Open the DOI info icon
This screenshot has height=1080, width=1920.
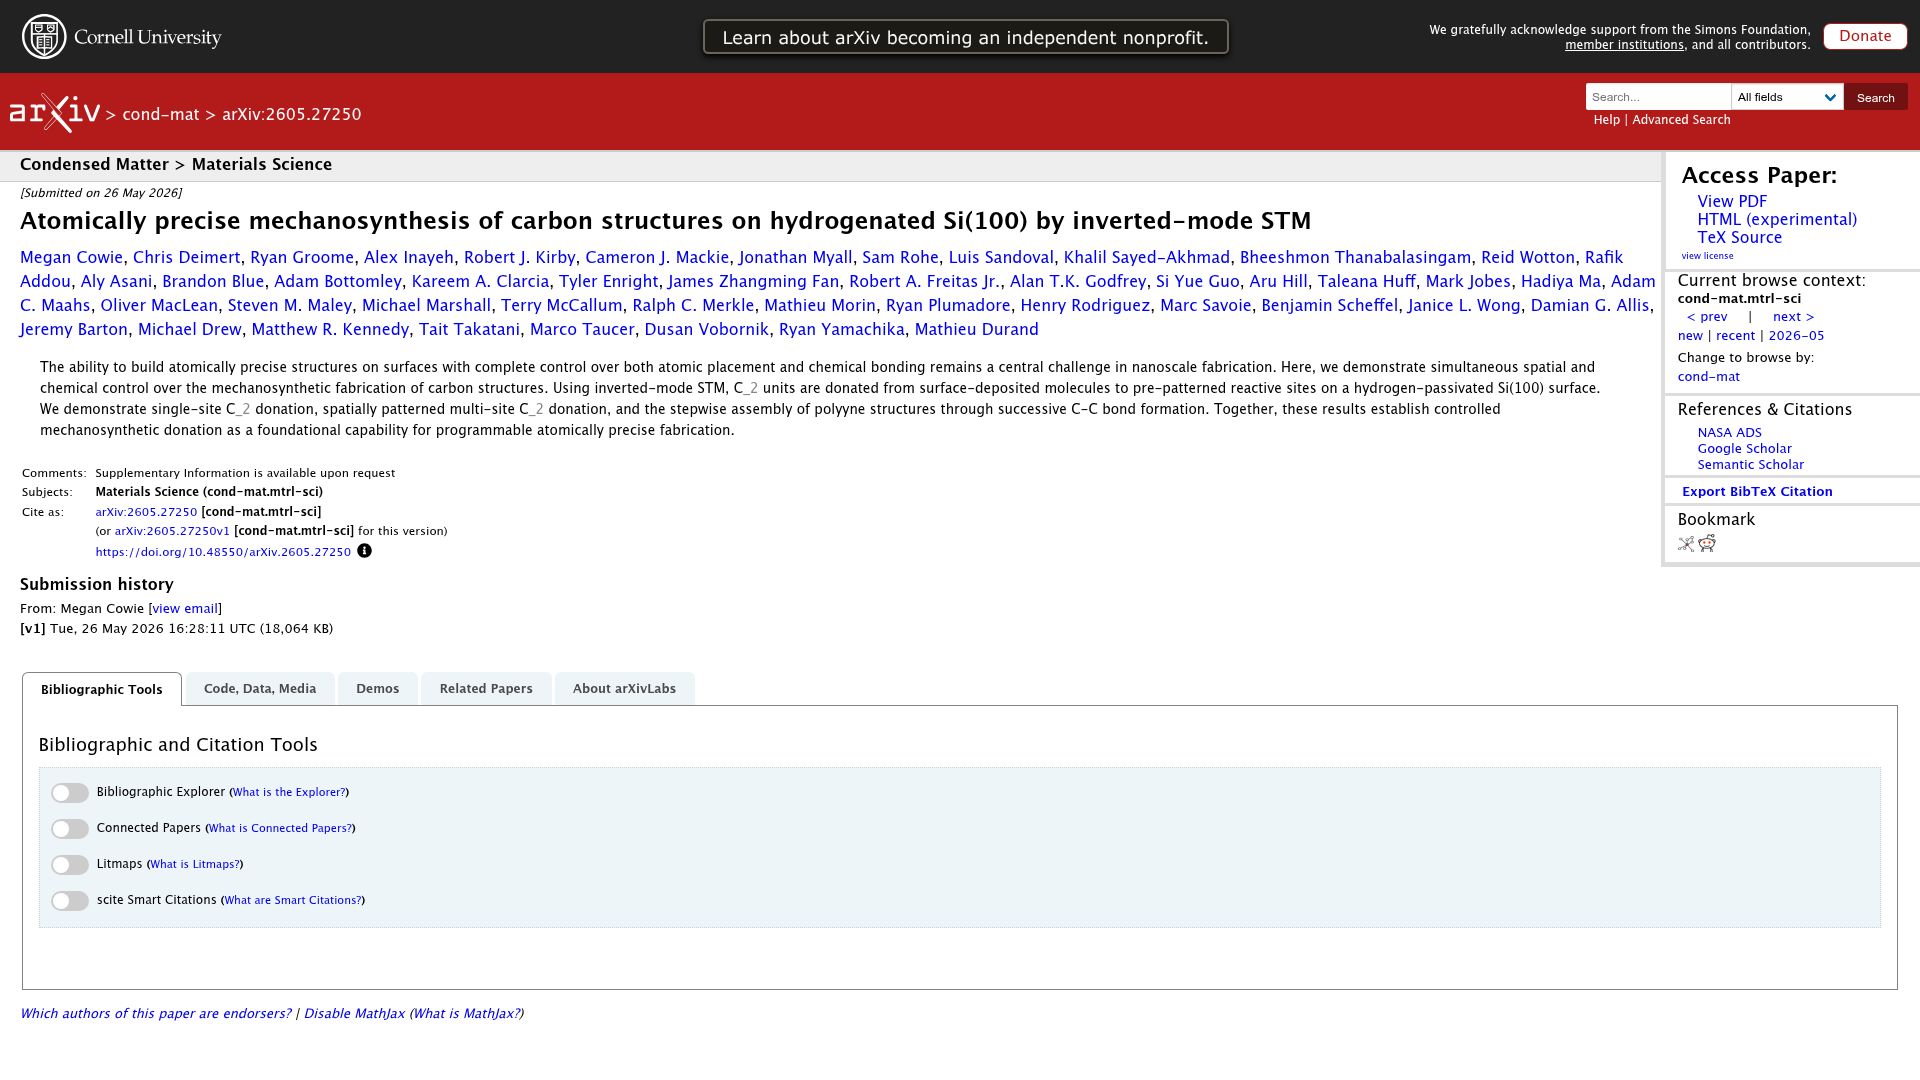[x=364, y=551]
